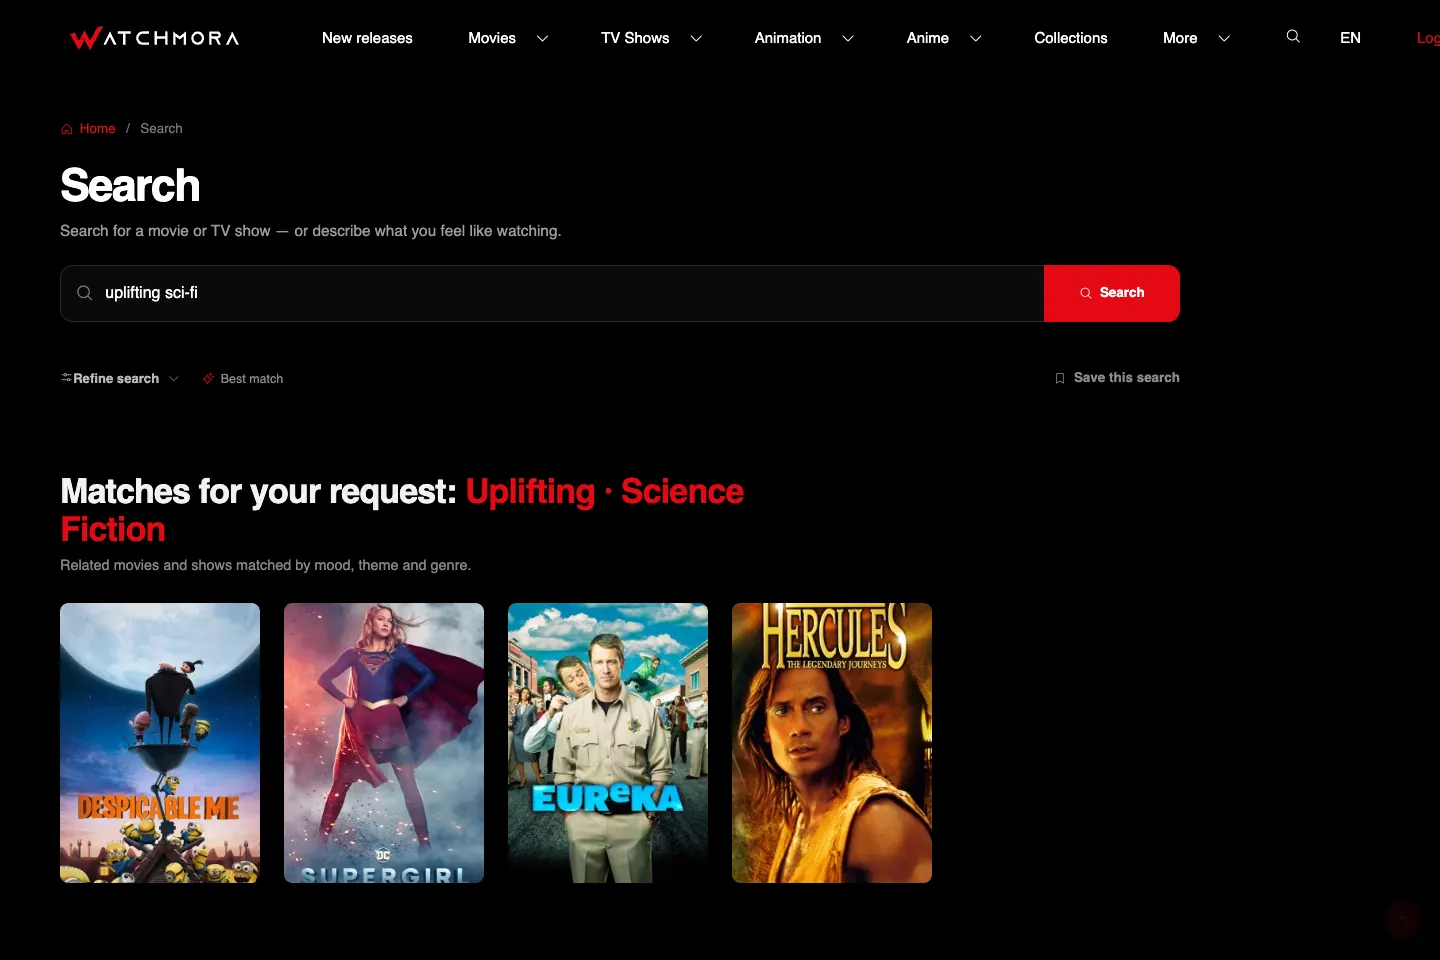This screenshot has height=960, width=1440.
Task: Click the scroll-to-top round button
Action: point(1402,918)
